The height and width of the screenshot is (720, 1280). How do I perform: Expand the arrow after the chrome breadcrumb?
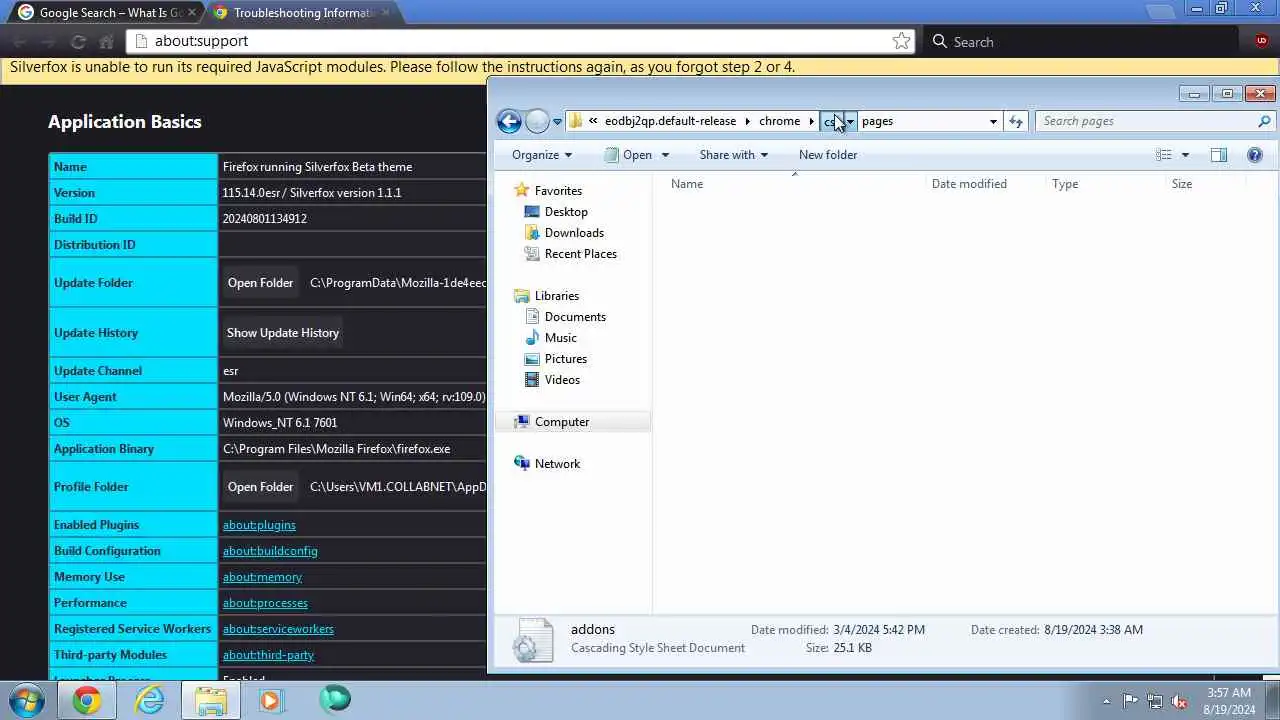click(811, 121)
